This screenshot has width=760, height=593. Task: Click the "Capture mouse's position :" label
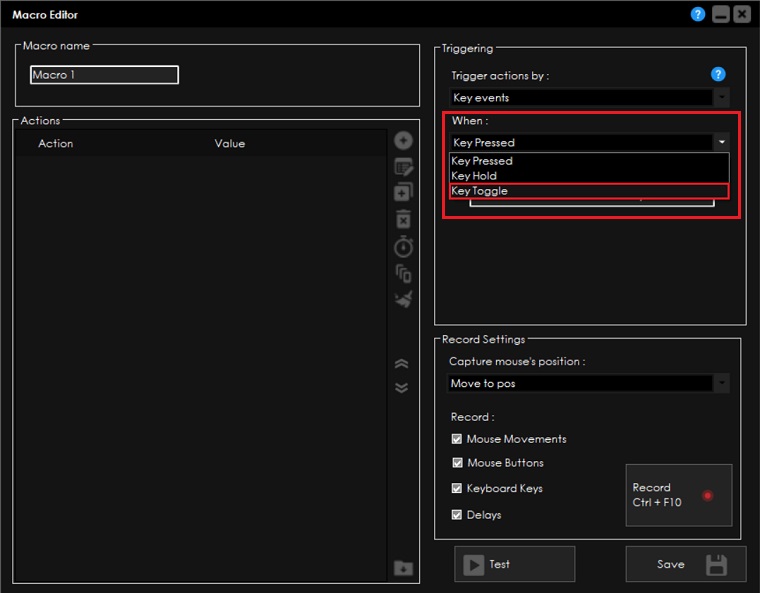point(517,361)
